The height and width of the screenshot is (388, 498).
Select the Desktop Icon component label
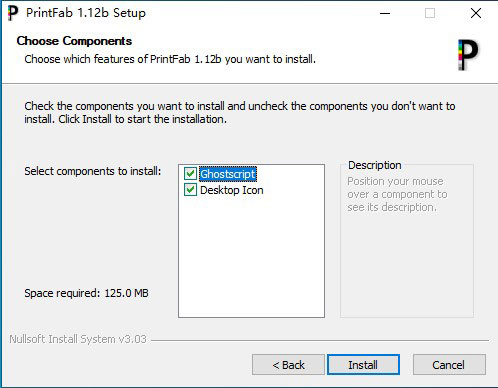coord(232,190)
